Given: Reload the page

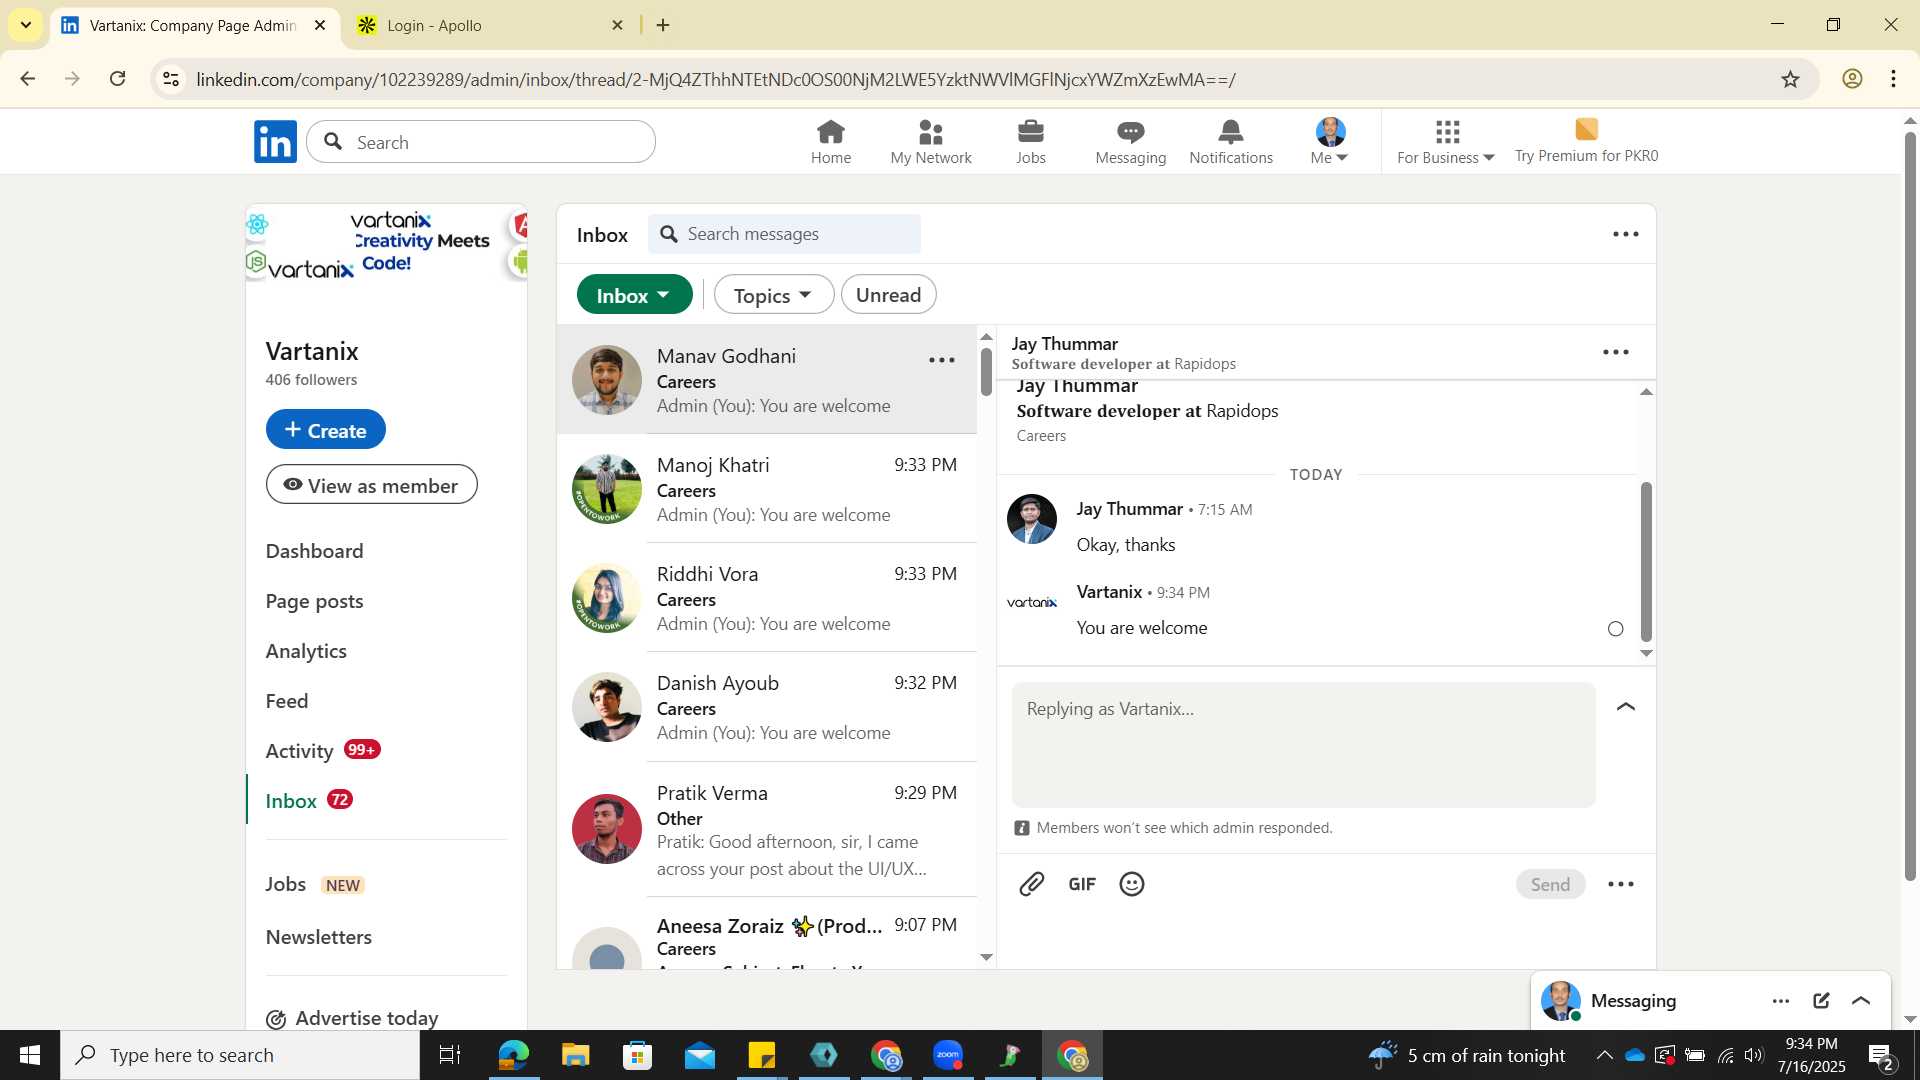Looking at the screenshot, I should tap(118, 79).
